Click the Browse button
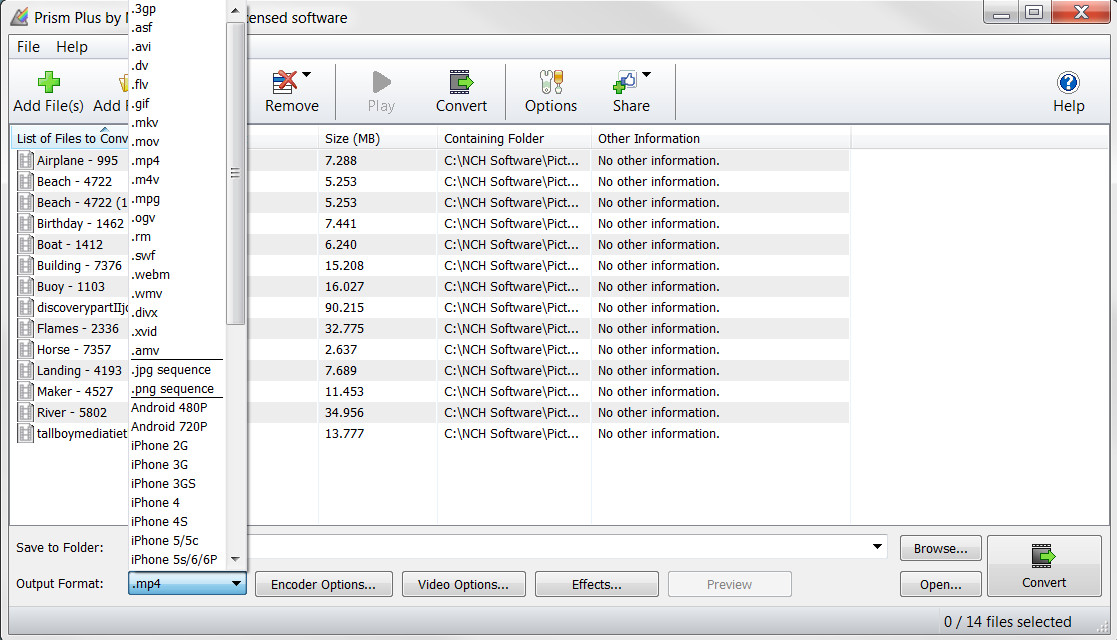The height and width of the screenshot is (640, 1117). tap(939, 548)
